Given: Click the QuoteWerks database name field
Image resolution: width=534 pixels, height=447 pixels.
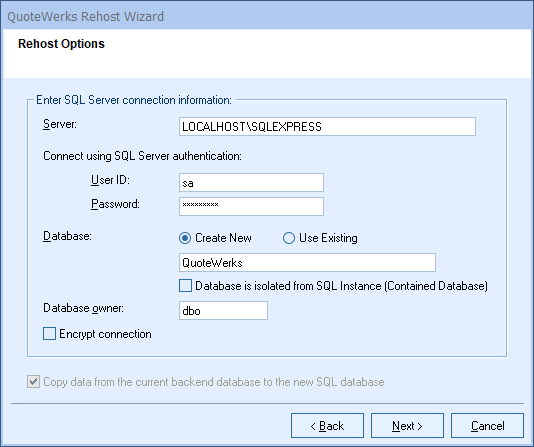Looking at the screenshot, I should click(x=307, y=262).
